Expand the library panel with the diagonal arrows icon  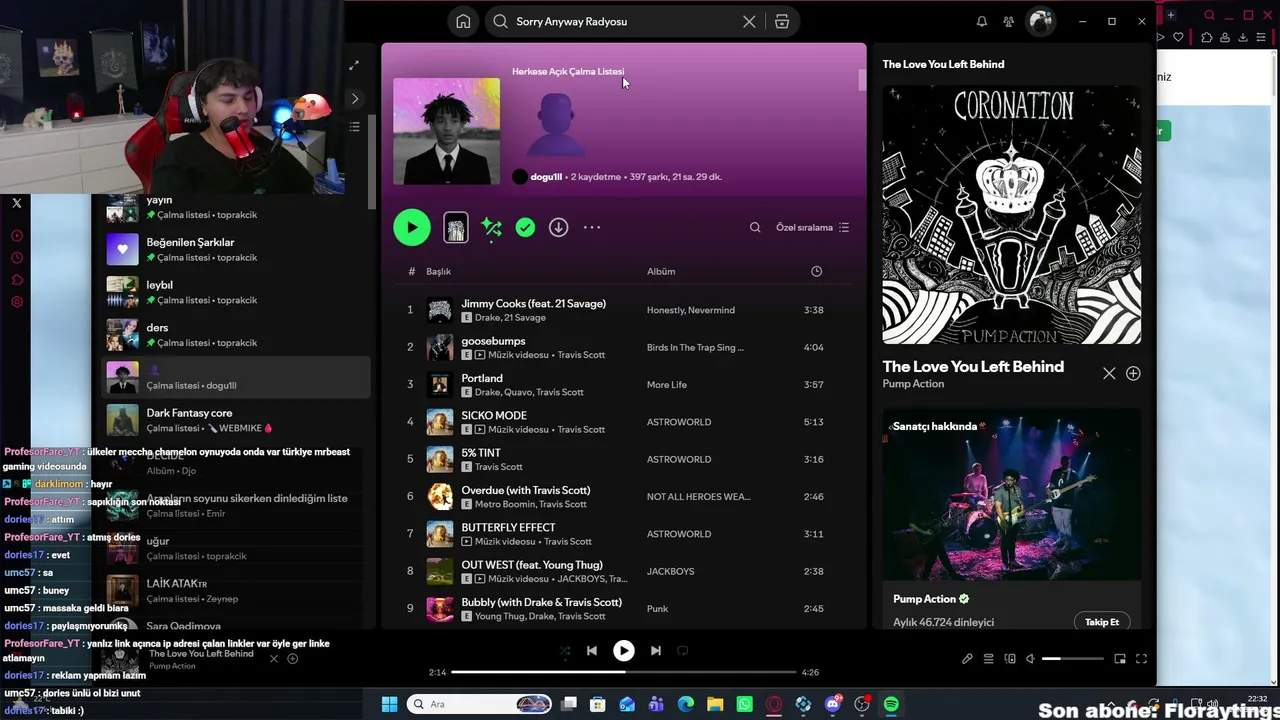tap(354, 65)
